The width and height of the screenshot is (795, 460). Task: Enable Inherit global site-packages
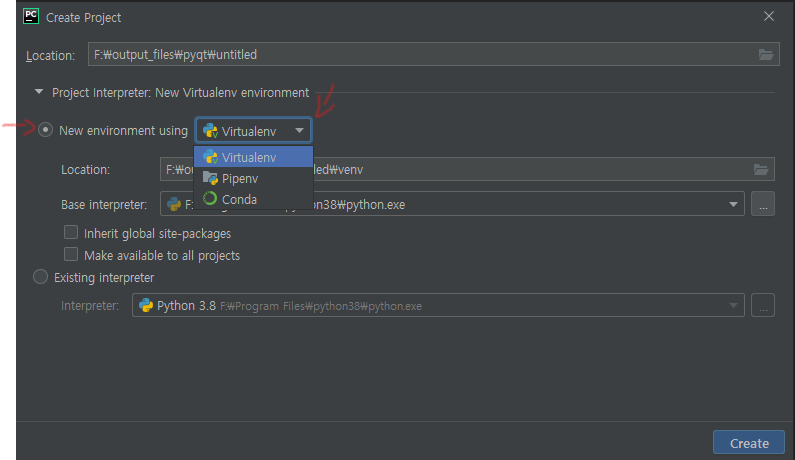[71, 232]
